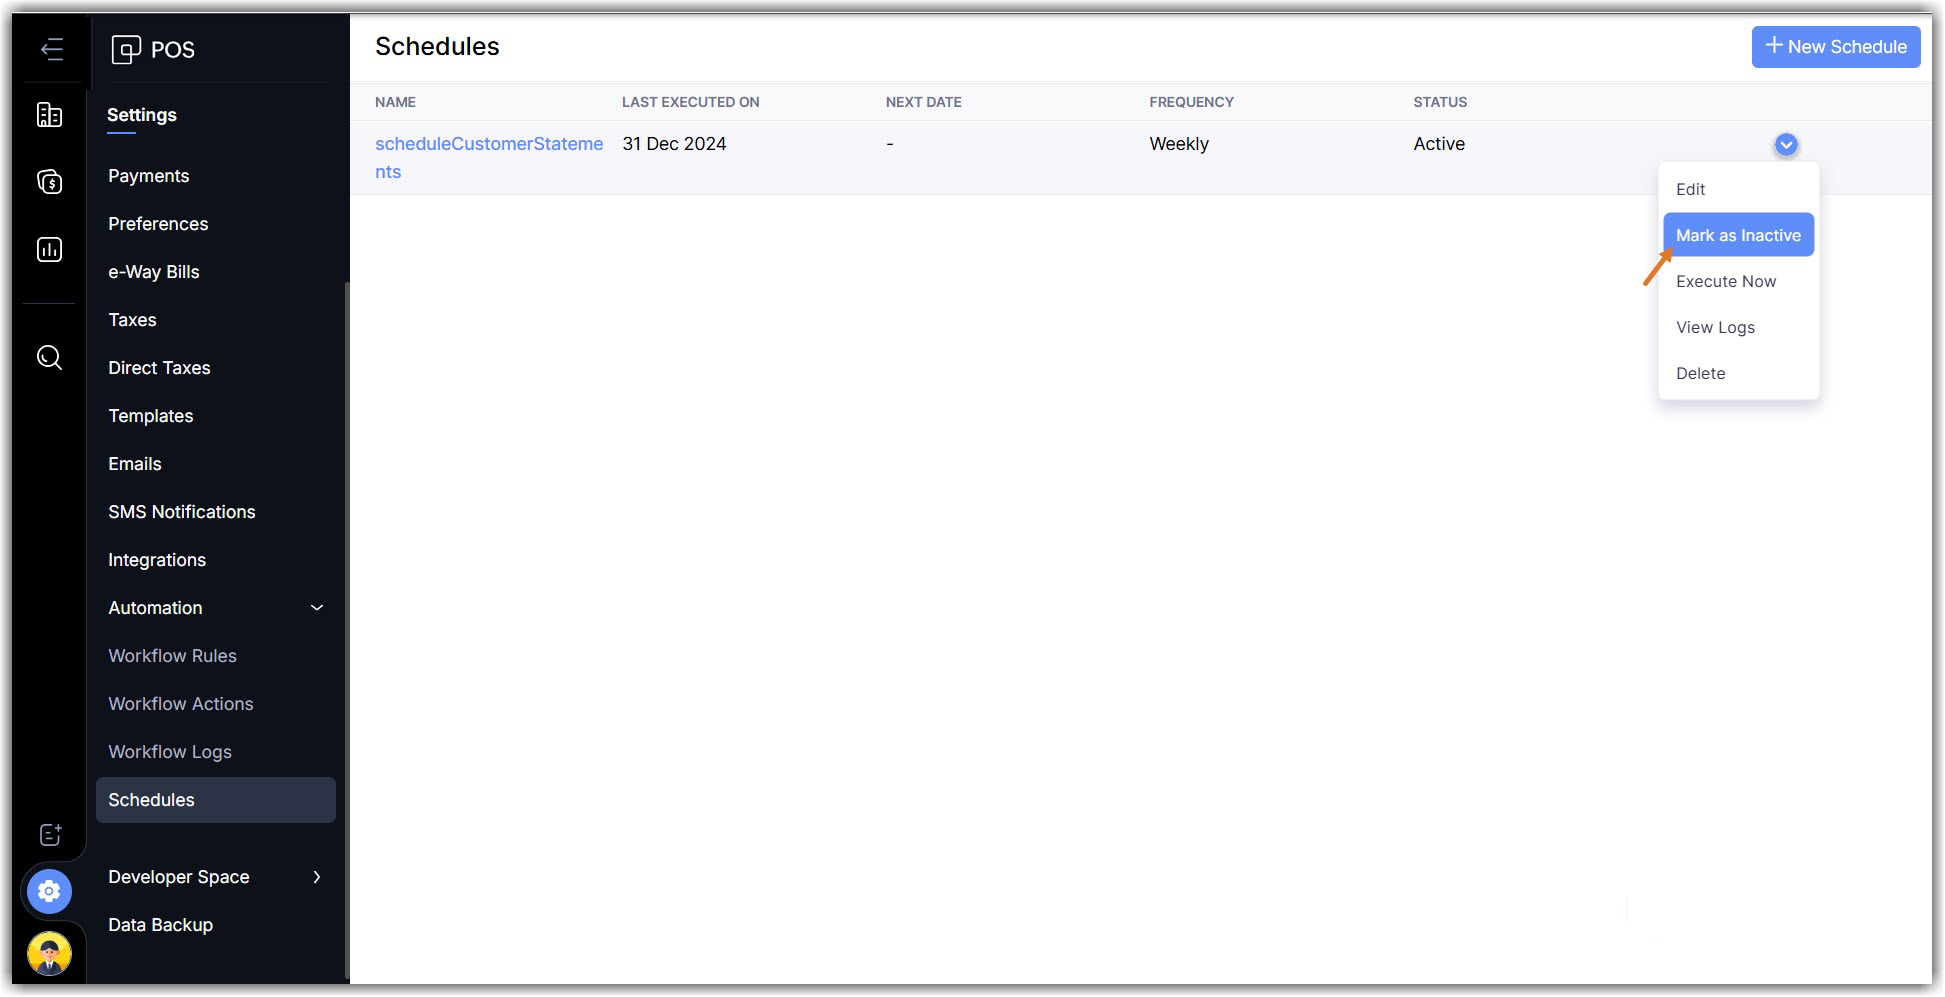Click the Frequency column header
The height and width of the screenshot is (997, 1945).
(1191, 102)
